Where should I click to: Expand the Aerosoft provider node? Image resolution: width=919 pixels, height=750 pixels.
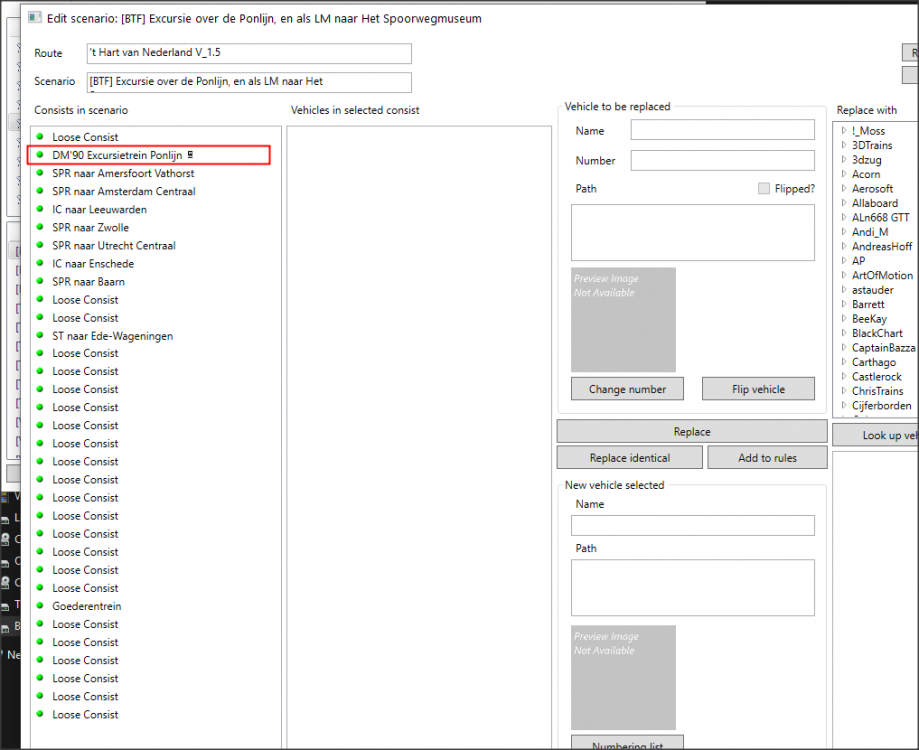(844, 189)
